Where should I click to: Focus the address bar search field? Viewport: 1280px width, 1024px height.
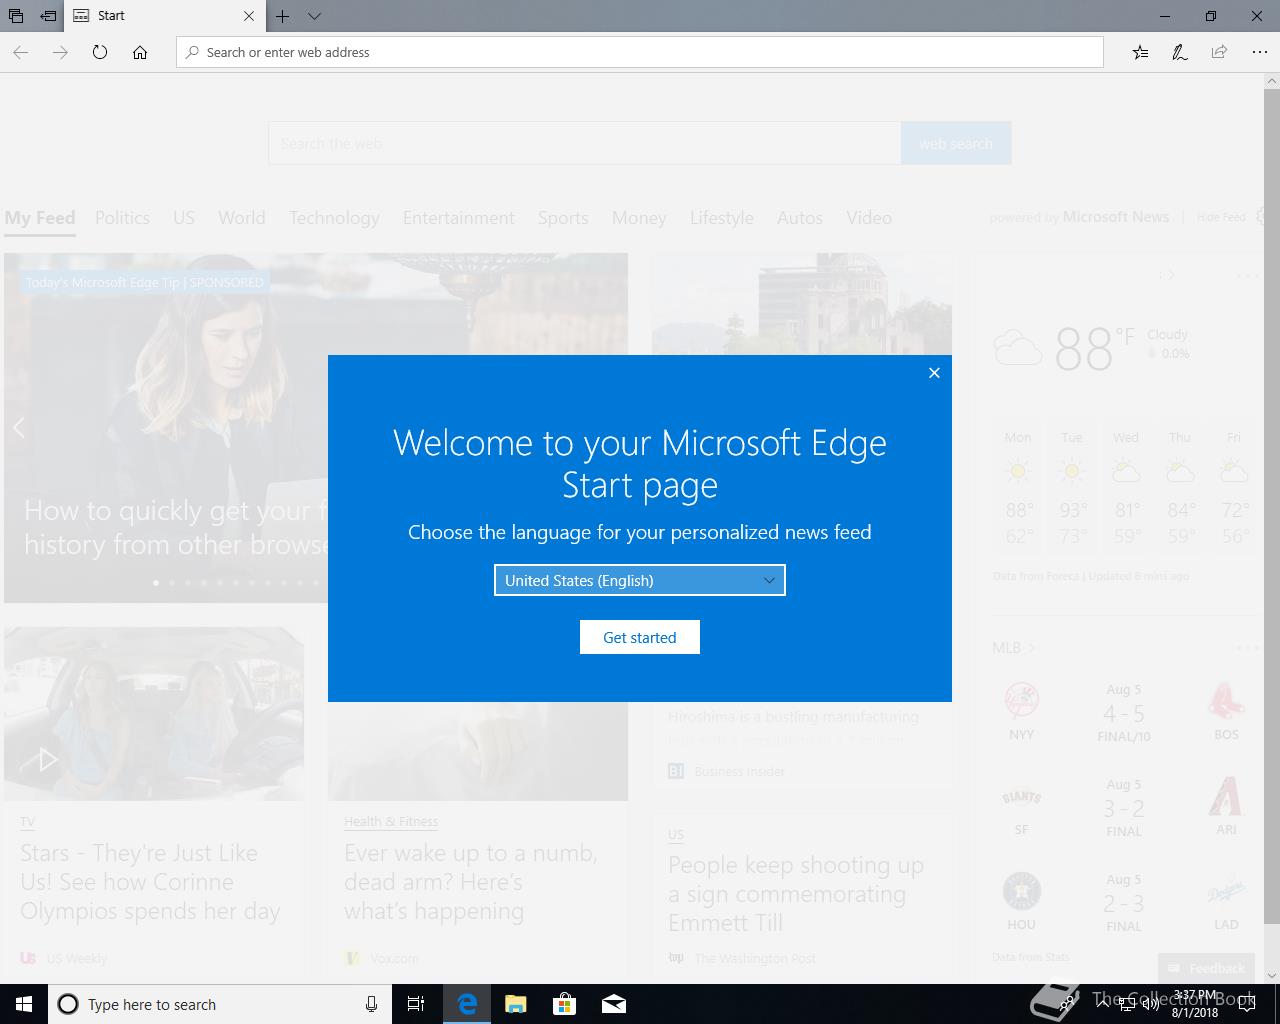pyautogui.click(x=640, y=52)
